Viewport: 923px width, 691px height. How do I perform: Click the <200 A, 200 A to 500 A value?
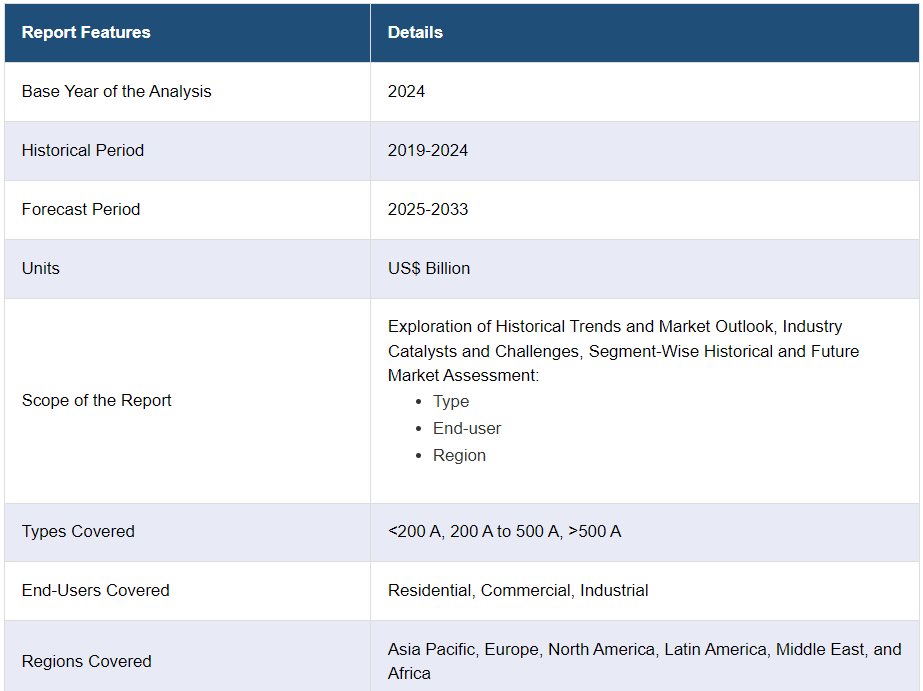point(504,531)
